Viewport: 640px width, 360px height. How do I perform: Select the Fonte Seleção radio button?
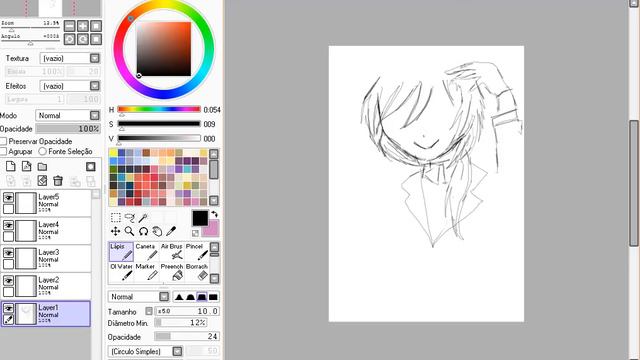point(42,151)
